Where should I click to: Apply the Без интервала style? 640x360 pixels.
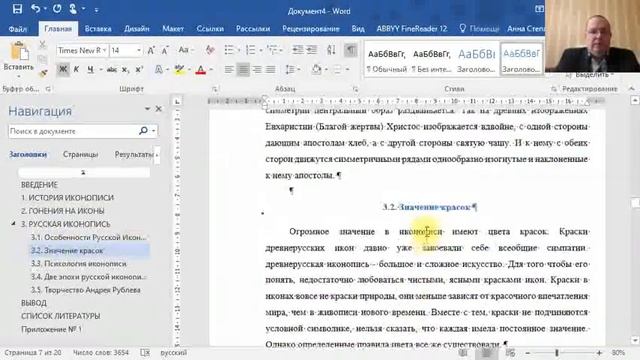[431, 60]
